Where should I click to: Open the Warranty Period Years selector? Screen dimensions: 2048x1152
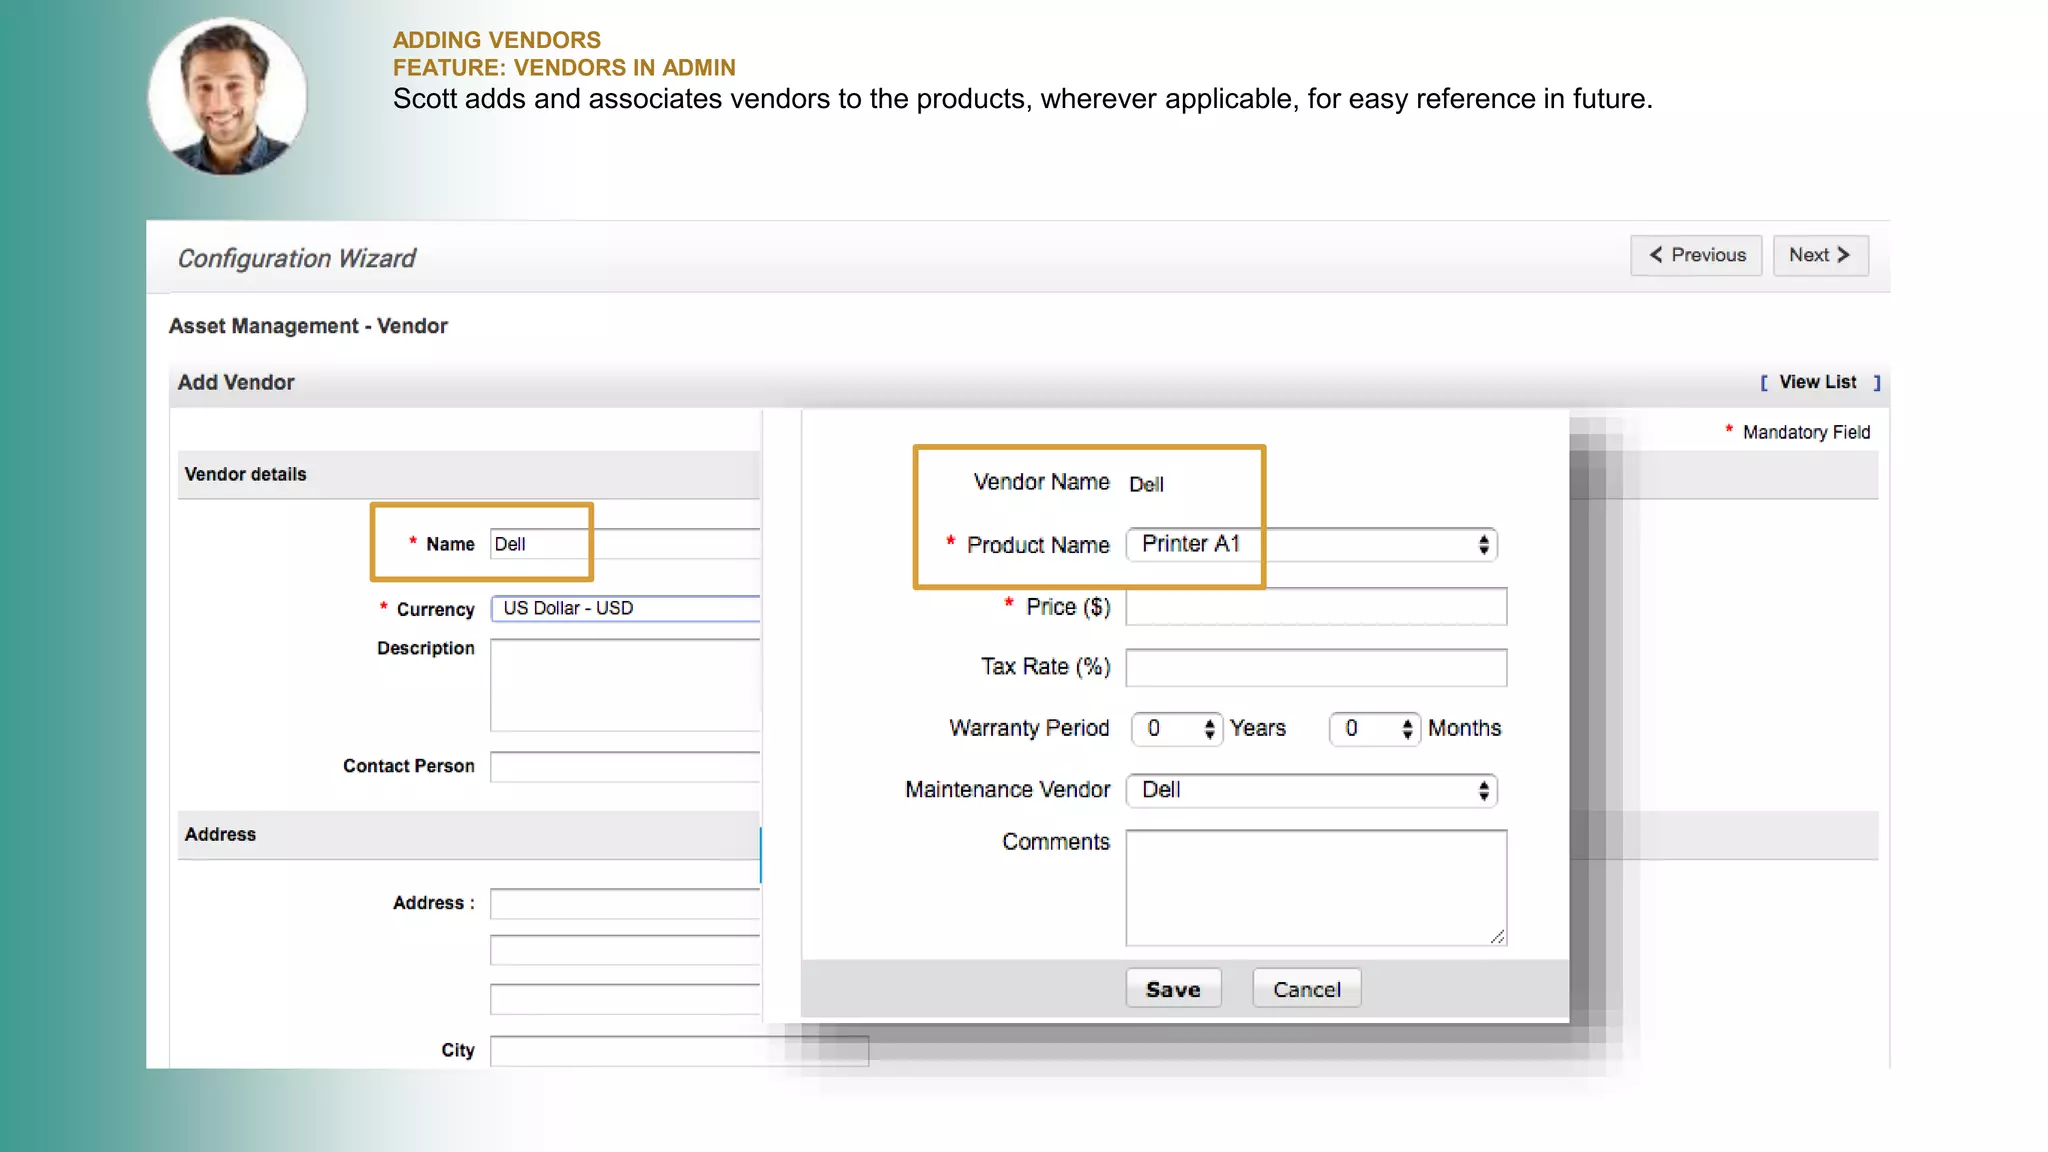[x=1176, y=729]
